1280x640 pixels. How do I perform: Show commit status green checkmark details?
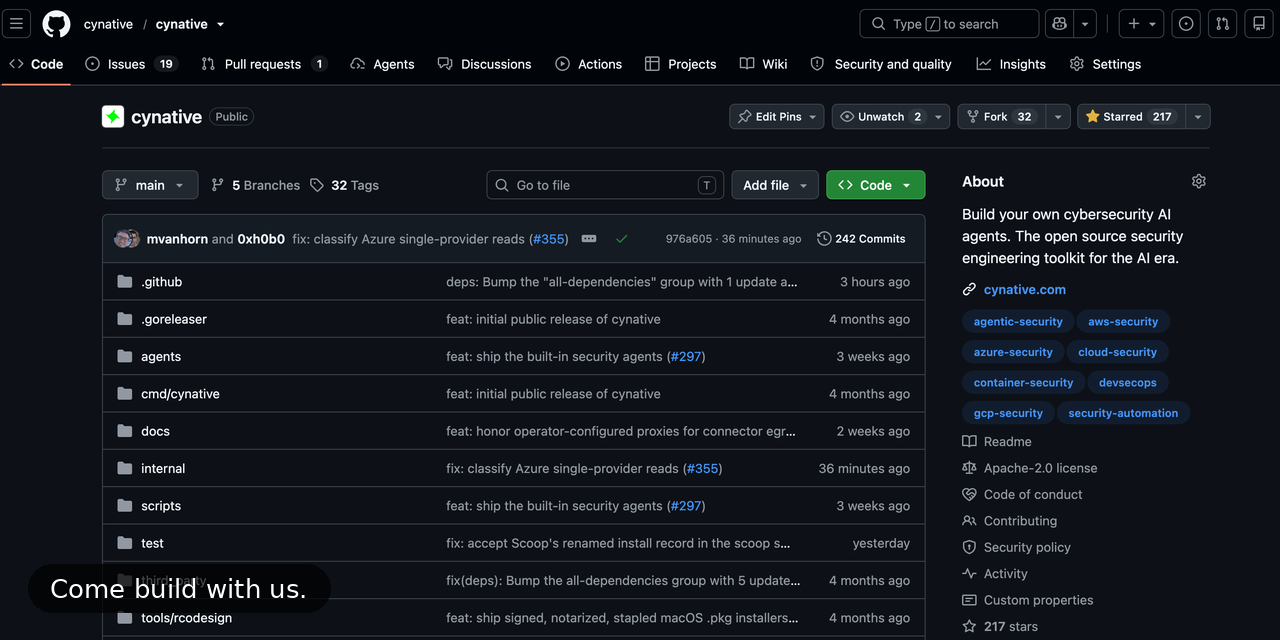pyautogui.click(x=622, y=239)
